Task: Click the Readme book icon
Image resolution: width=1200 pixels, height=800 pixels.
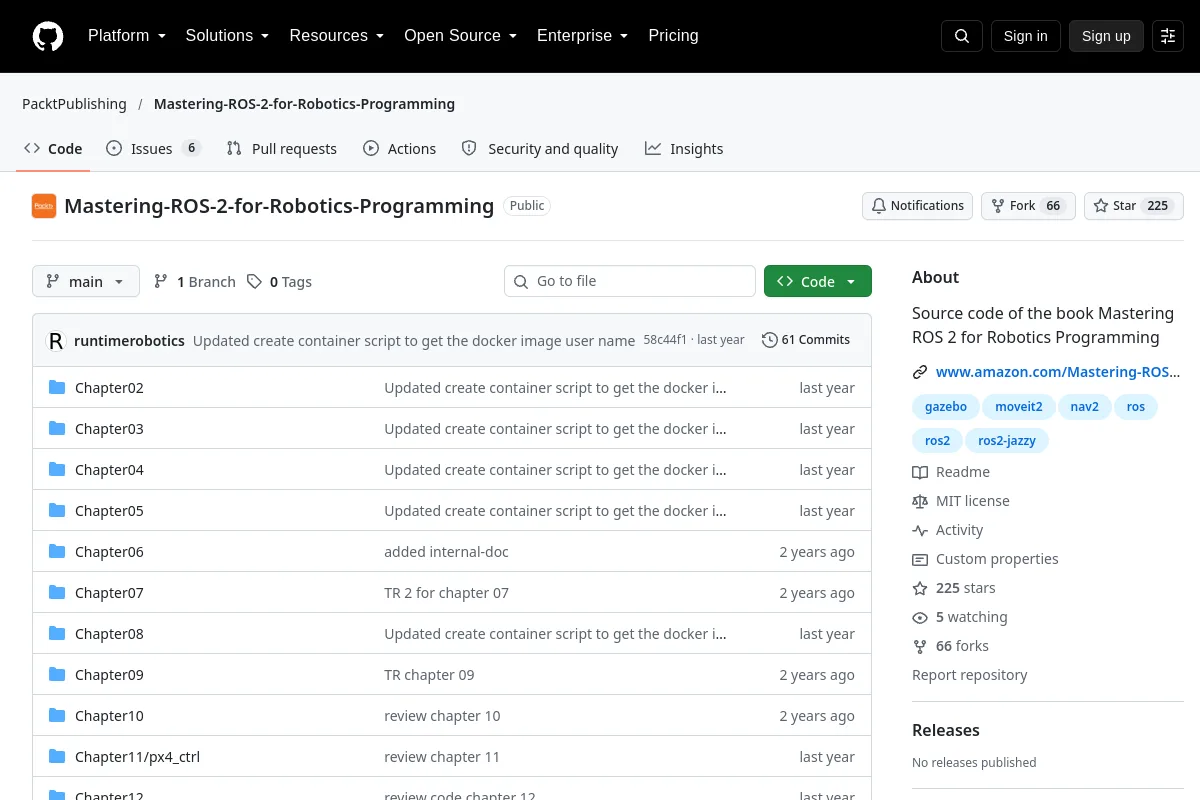Action: [920, 472]
